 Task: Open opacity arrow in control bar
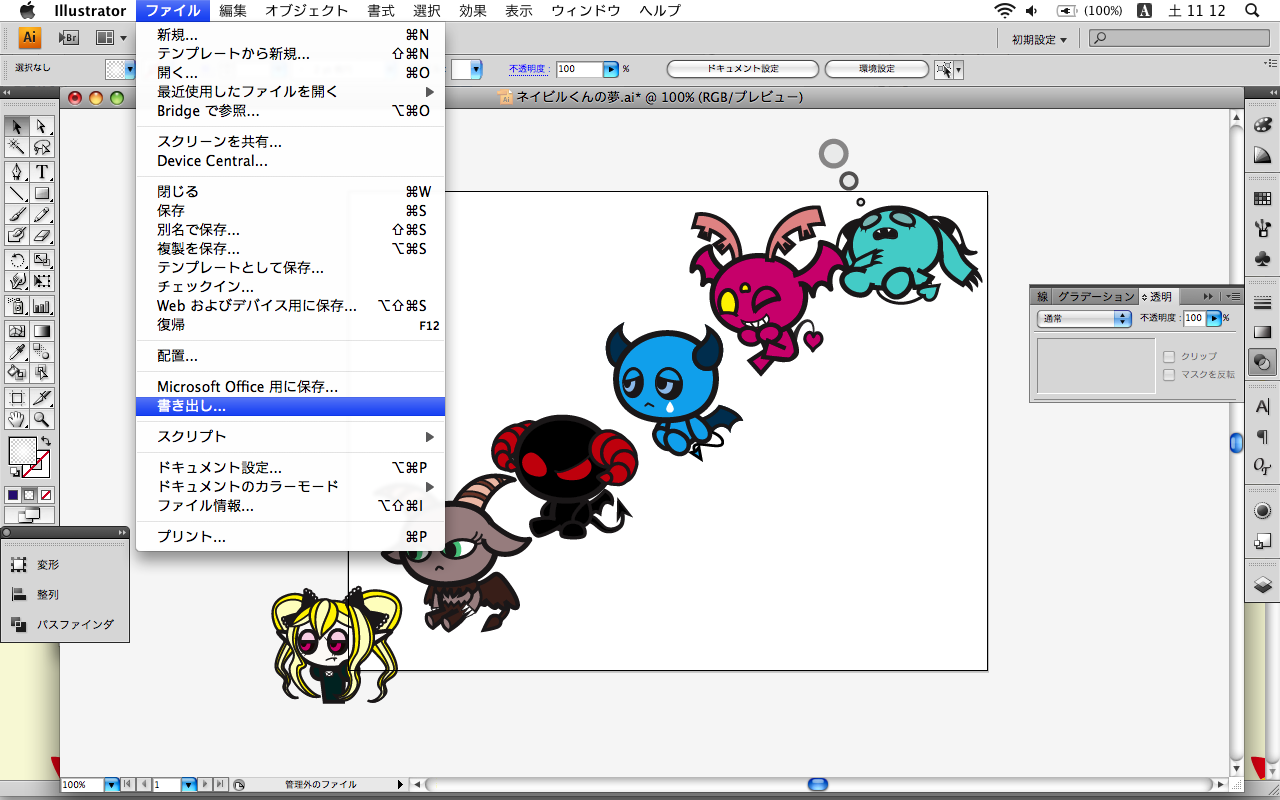pos(611,69)
